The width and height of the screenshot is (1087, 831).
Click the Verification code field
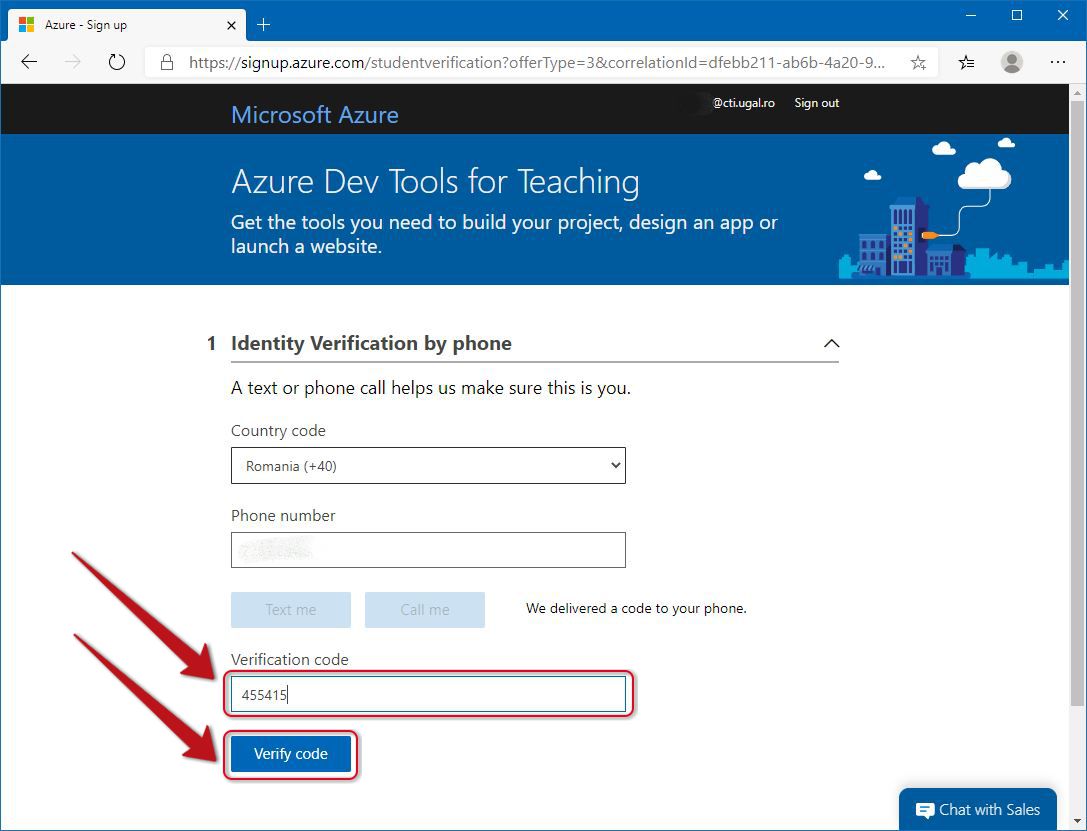click(x=428, y=694)
